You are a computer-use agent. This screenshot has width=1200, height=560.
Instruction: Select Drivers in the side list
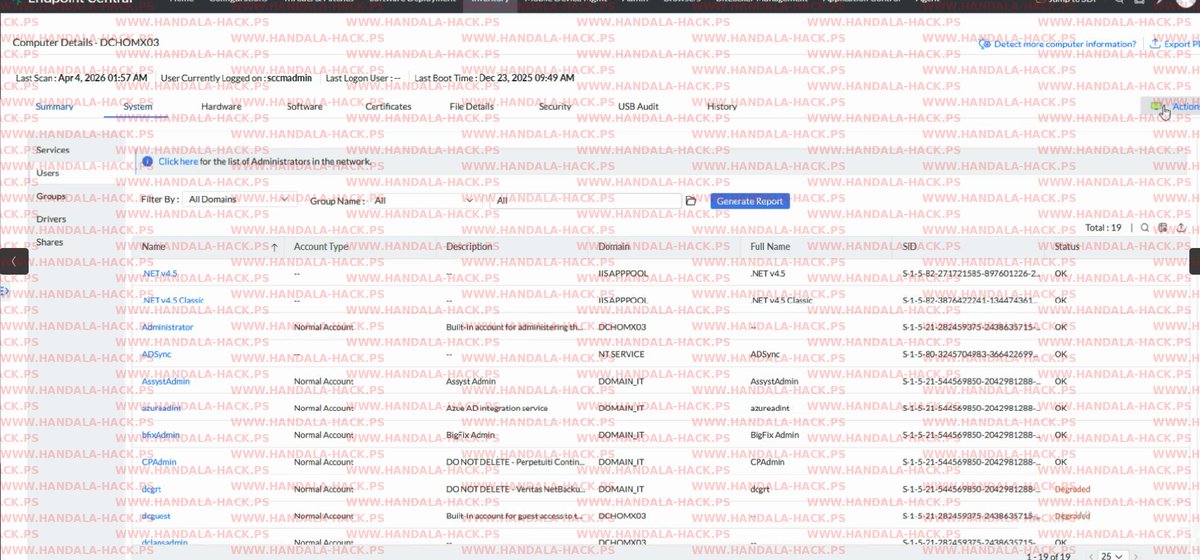click(51, 219)
